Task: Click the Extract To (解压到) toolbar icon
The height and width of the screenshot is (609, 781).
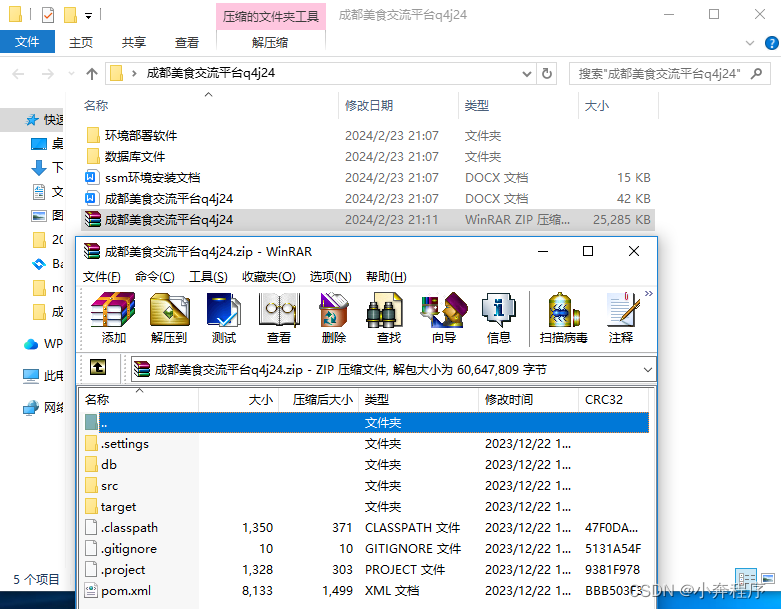Action: click(169, 318)
